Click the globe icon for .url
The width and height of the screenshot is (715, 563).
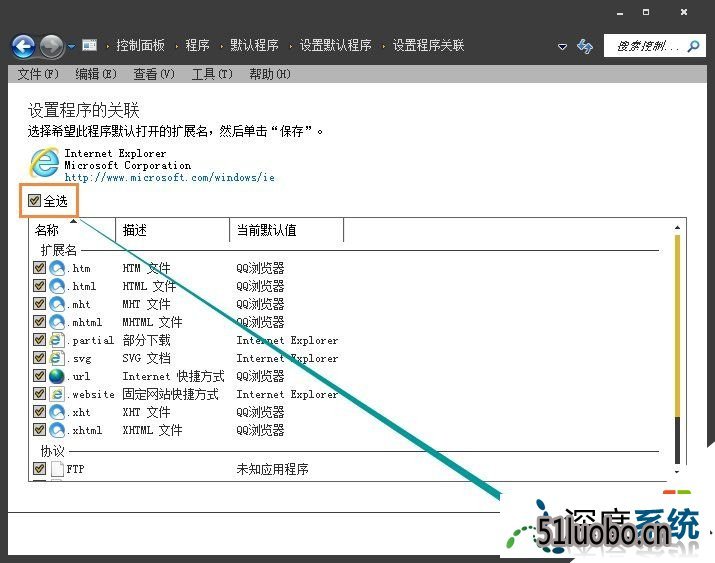tap(57, 376)
